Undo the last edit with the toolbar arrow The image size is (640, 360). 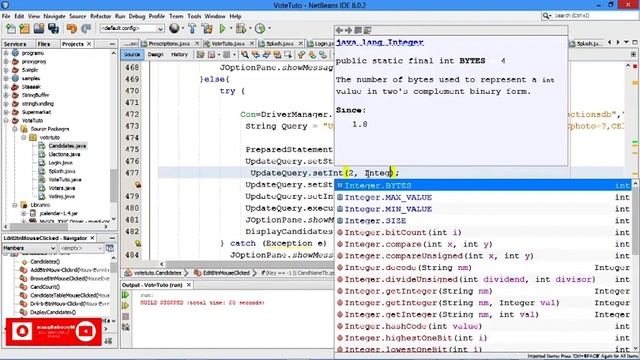[x=72, y=29]
